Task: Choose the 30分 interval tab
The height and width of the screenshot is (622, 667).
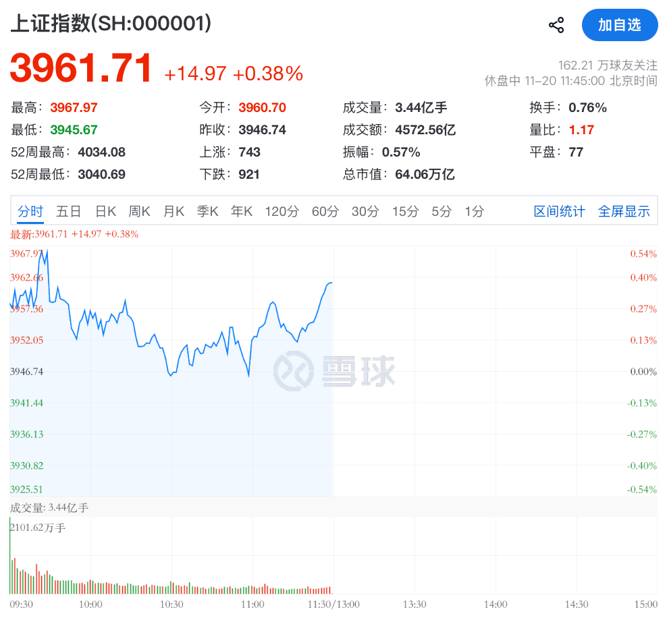Action: pos(365,211)
